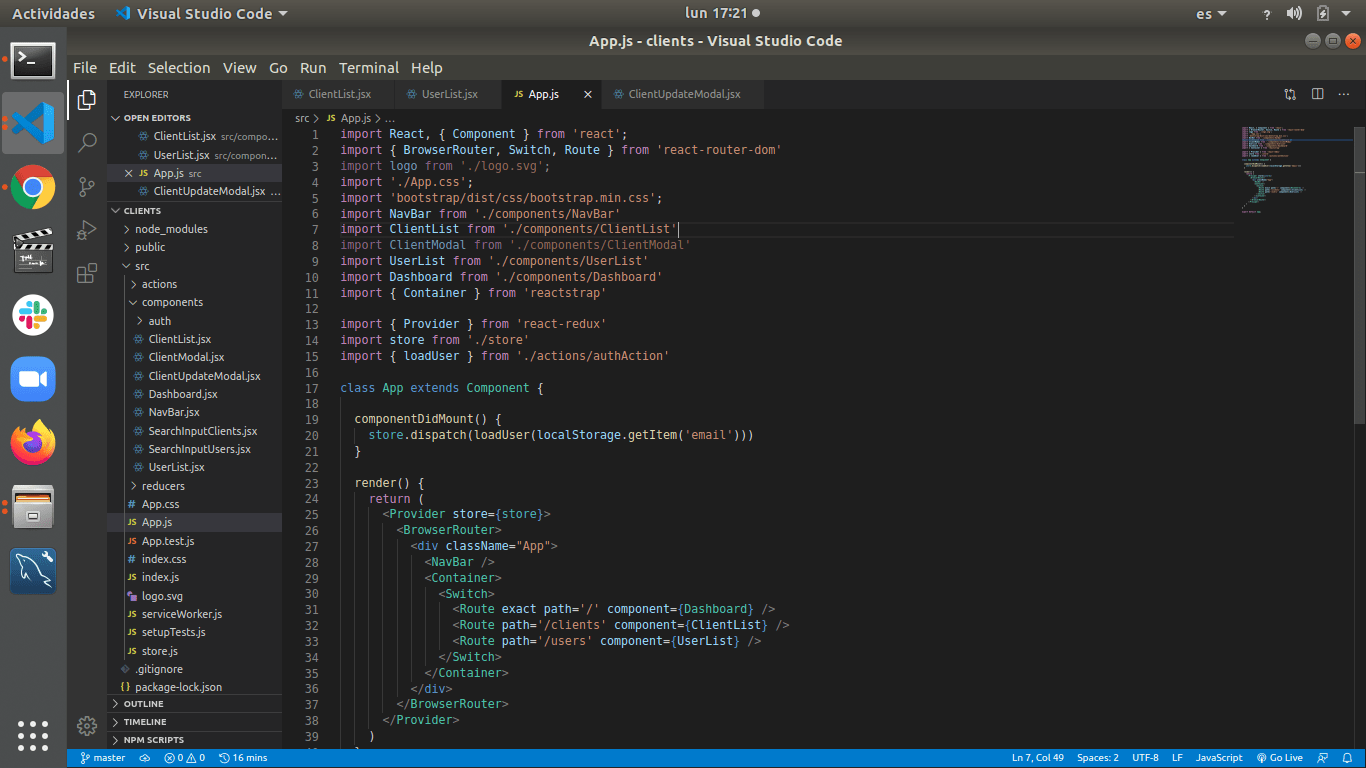Open Dashboard.jsx in the explorer

tap(183, 394)
